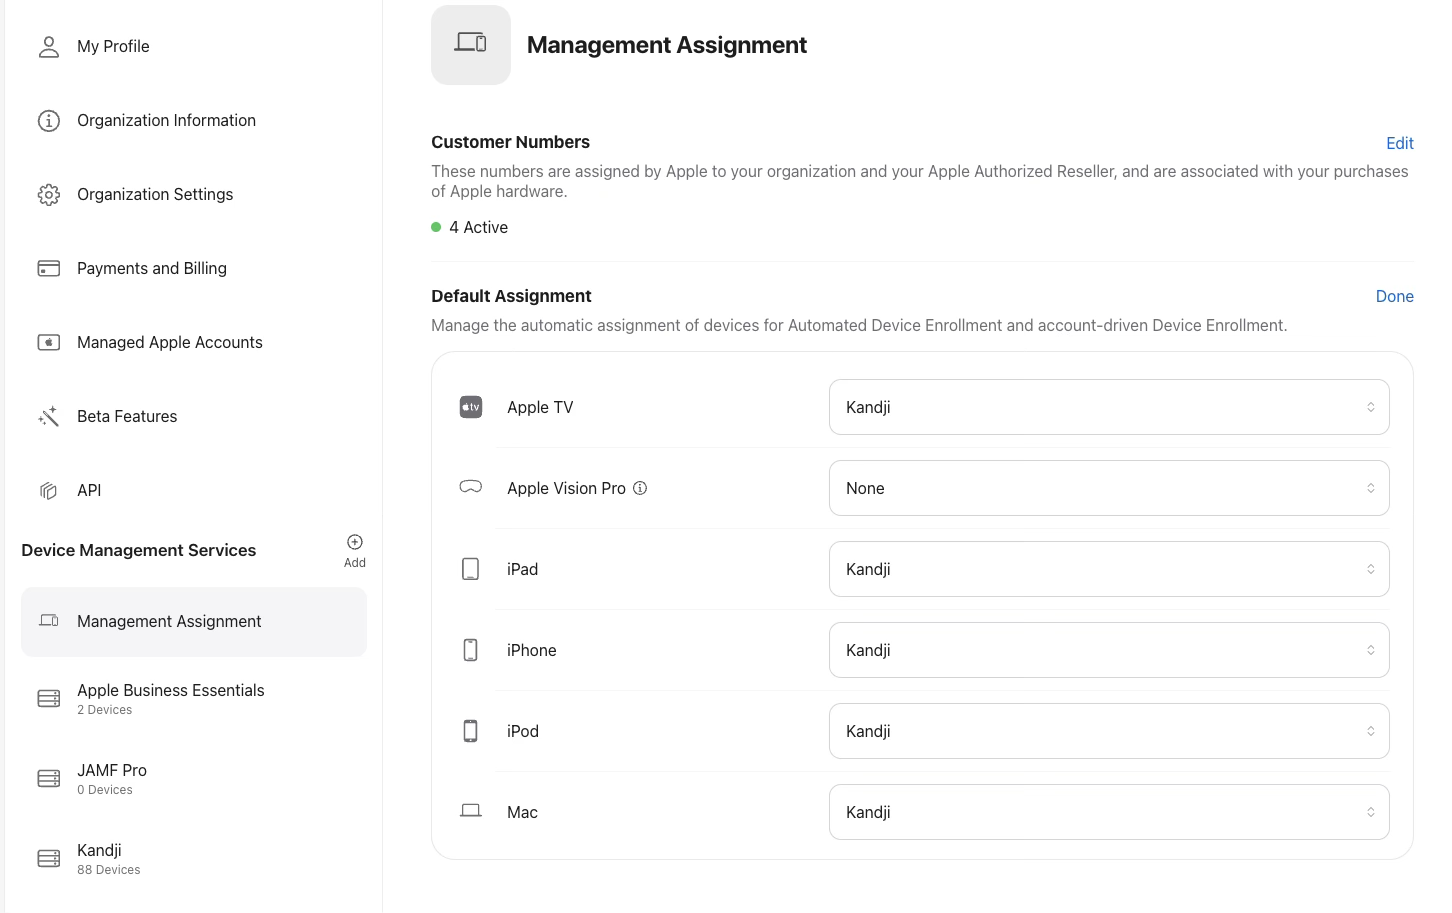1452x913 pixels.
Task: Click the 88 Devices label under Kandji
Action: (x=109, y=870)
